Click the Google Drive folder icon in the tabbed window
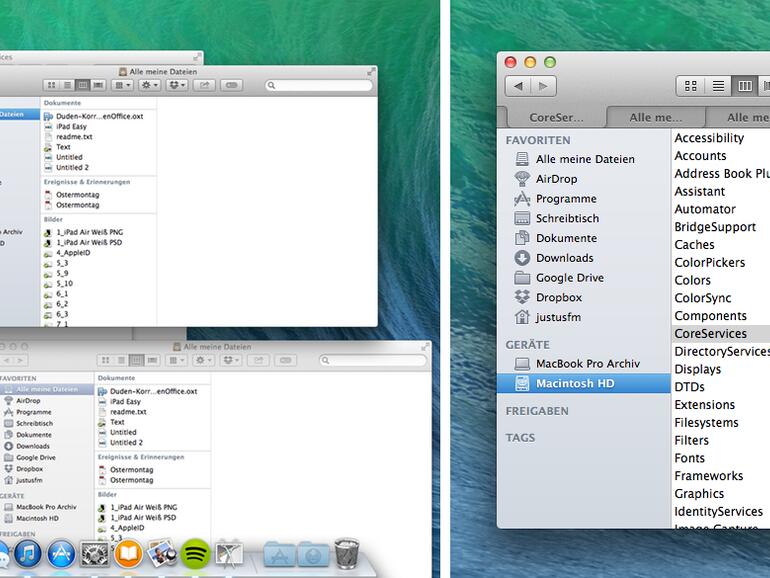The height and width of the screenshot is (578, 770). (x=522, y=278)
